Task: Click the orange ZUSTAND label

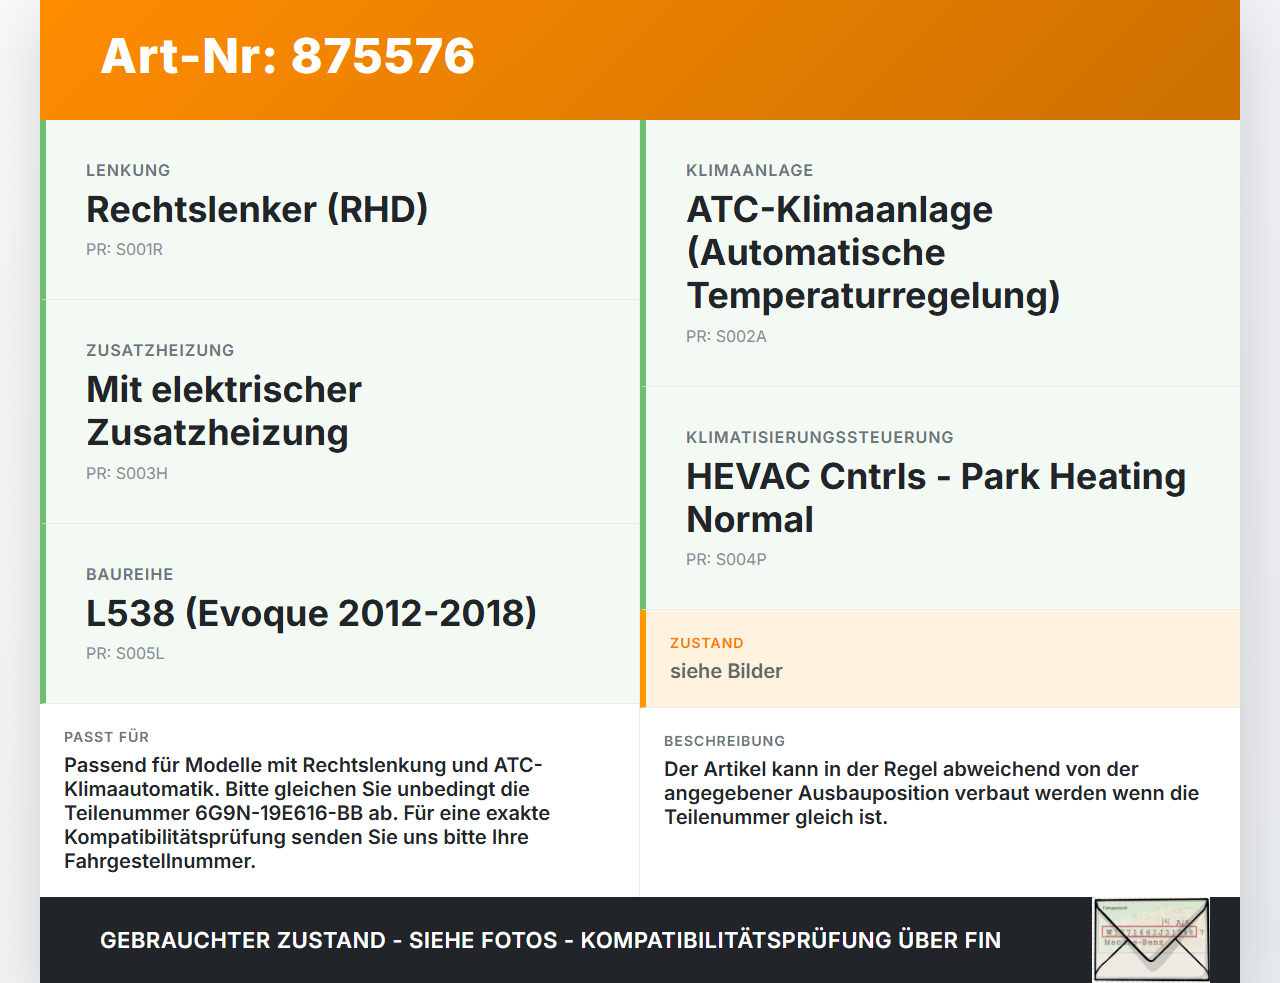Action: click(x=707, y=643)
